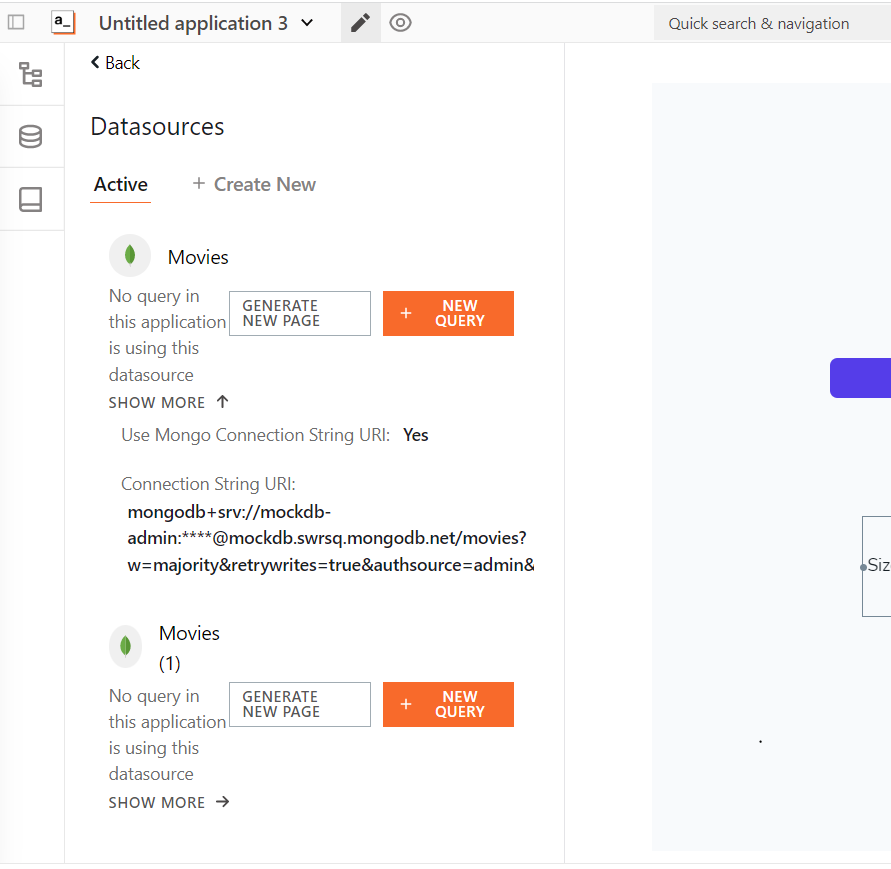Open the application name dropdown arrow
This screenshot has height=869, width=891.
[307, 23]
